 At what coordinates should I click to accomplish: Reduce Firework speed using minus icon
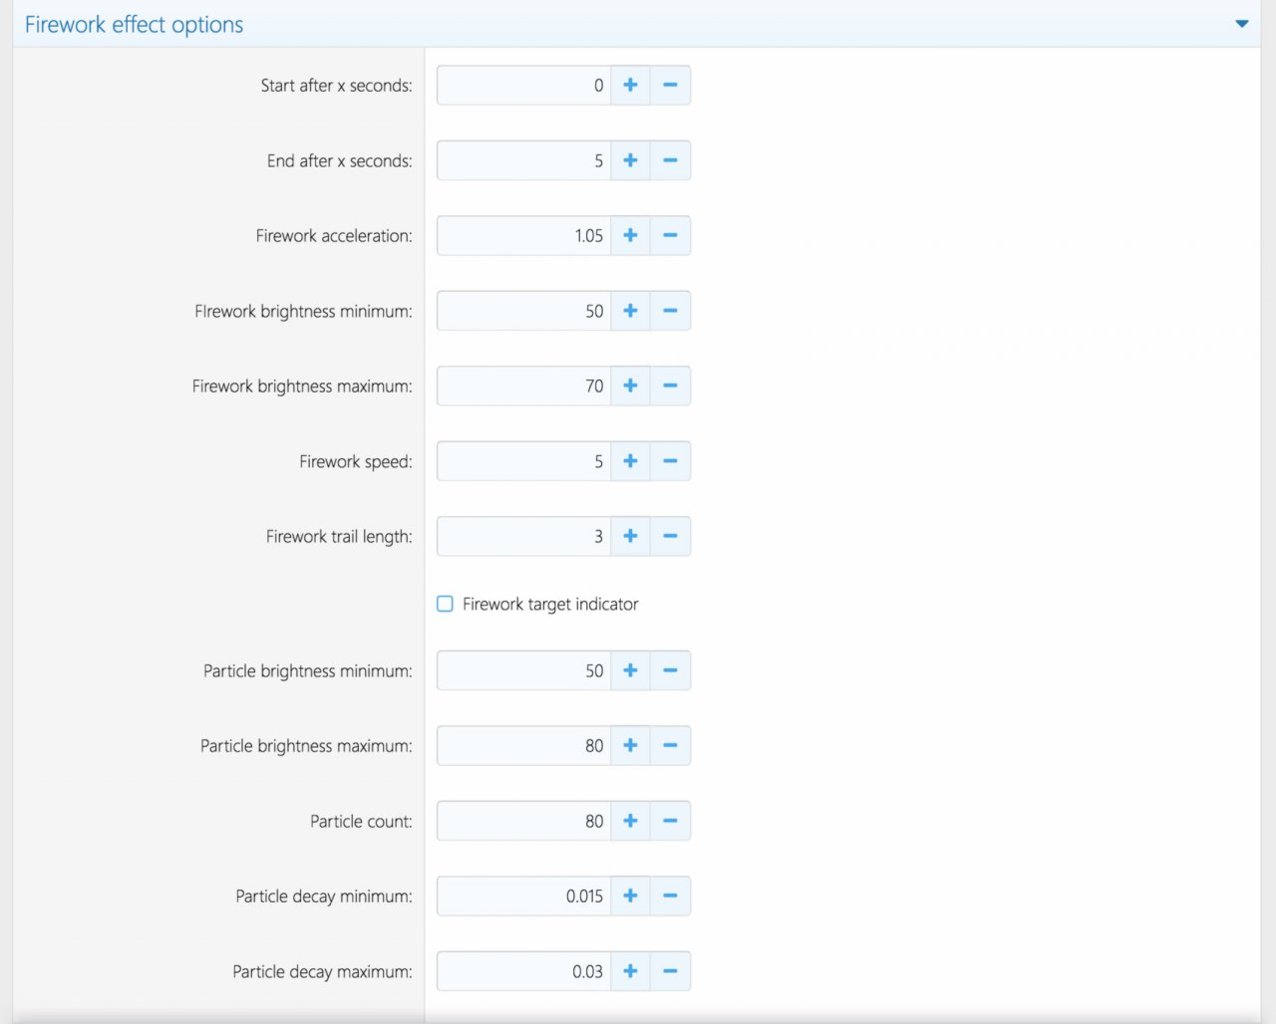tap(670, 461)
